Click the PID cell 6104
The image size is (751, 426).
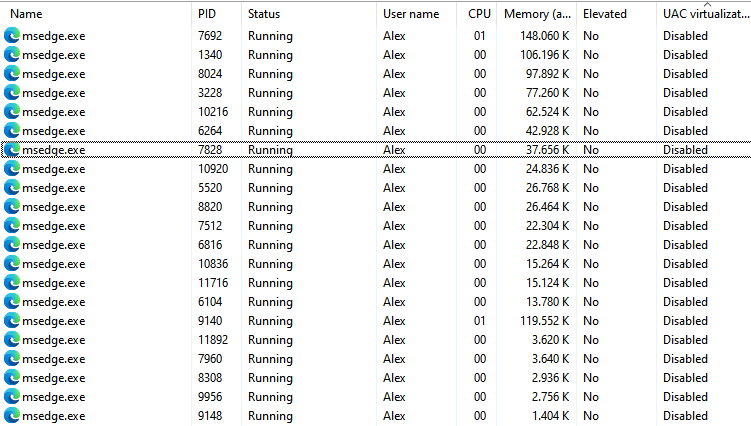pyautogui.click(x=210, y=302)
